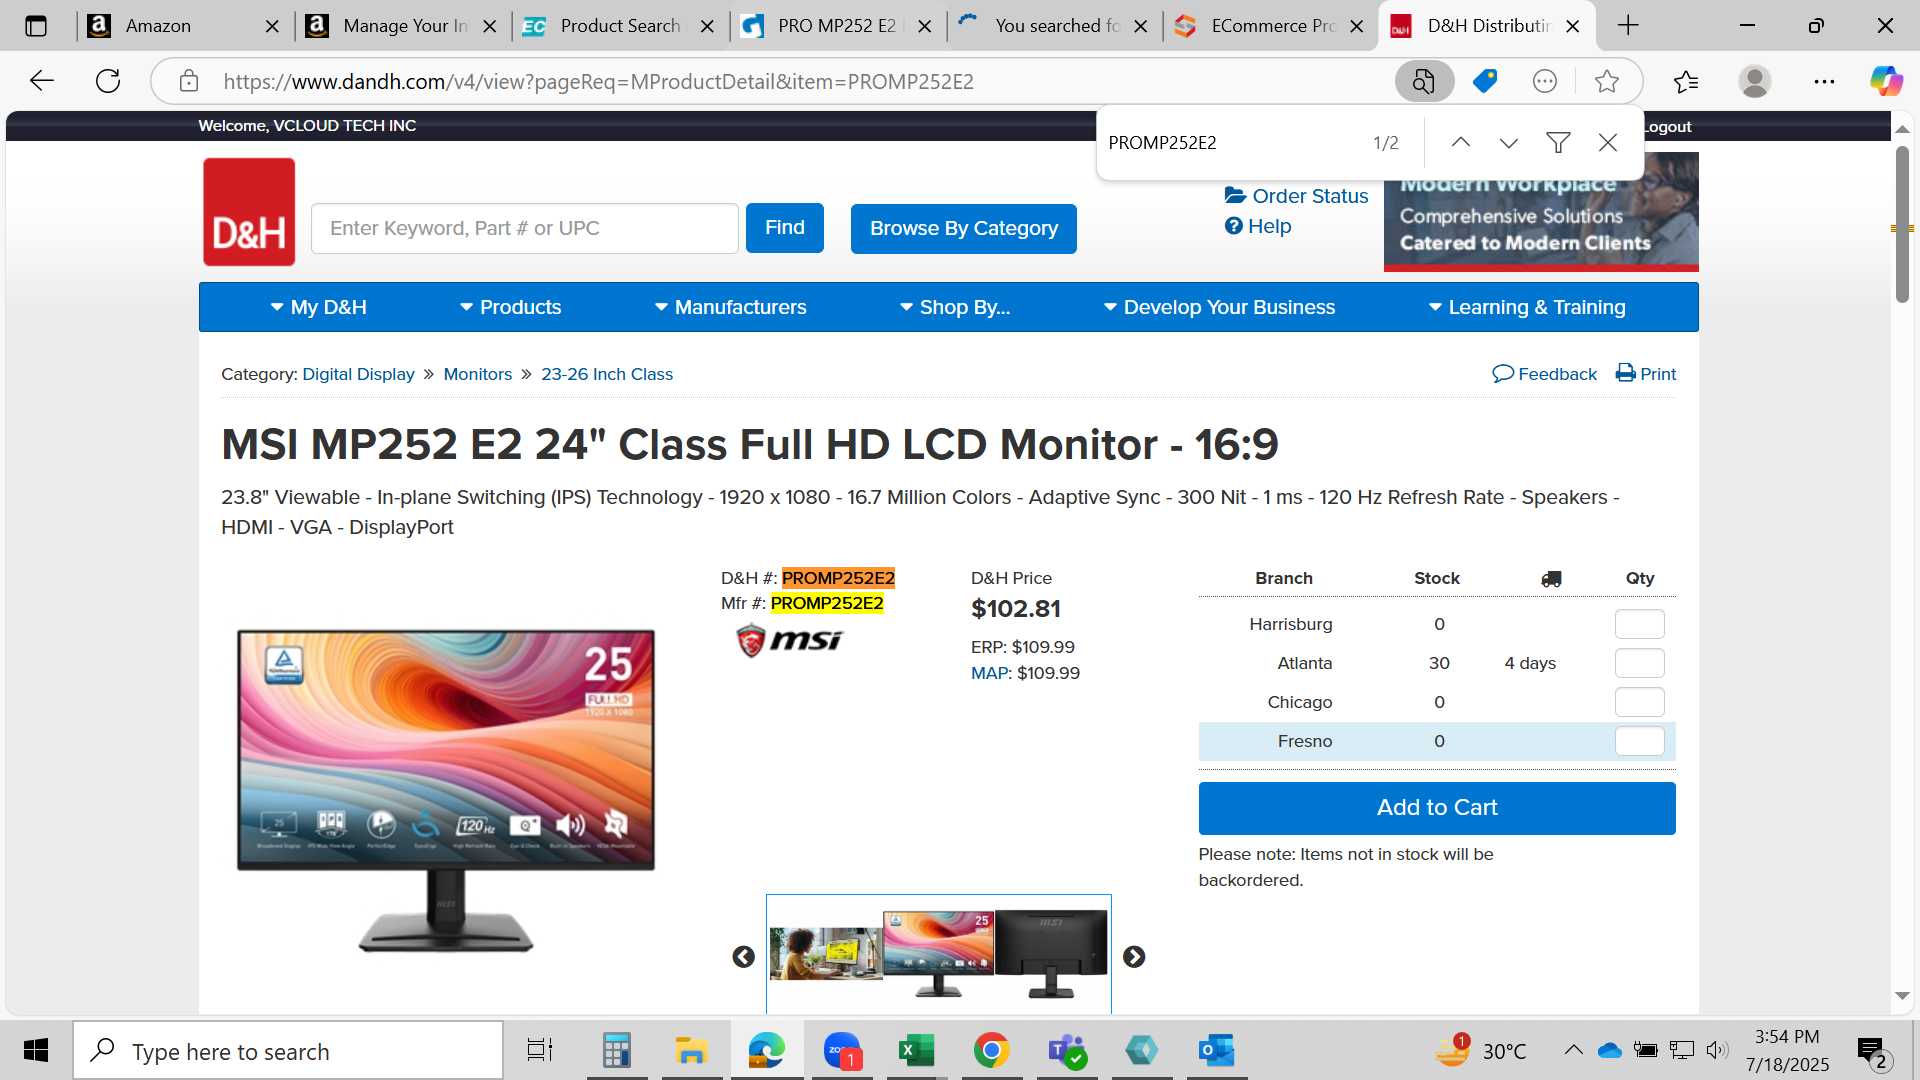Viewport: 1920px width, 1080px height.
Task: Open Calculator from the taskbar
Action: pos(616,1050)
